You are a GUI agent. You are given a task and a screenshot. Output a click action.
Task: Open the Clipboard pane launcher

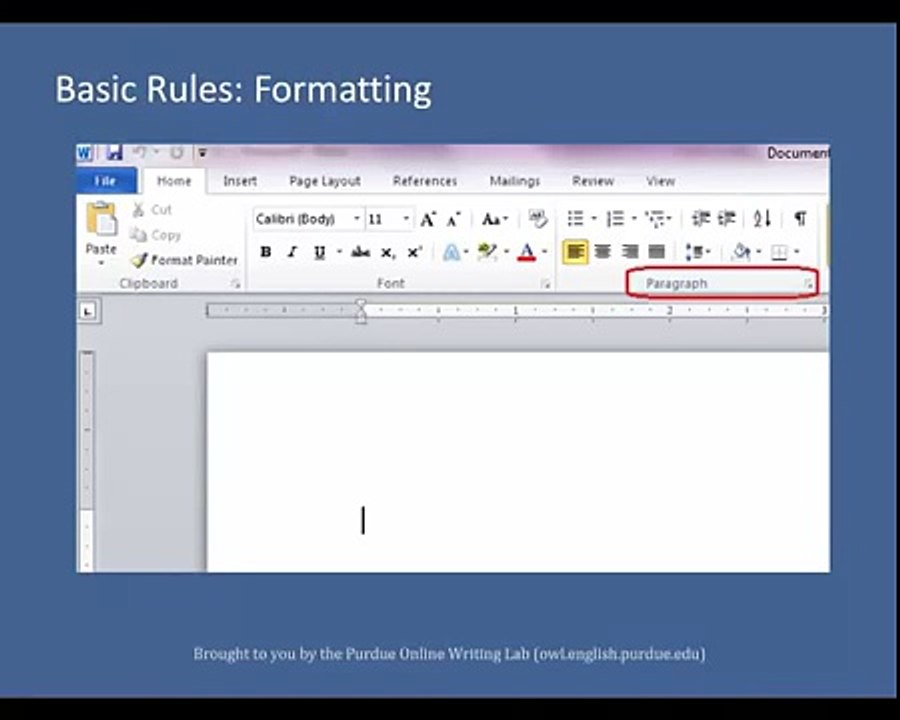235,284
